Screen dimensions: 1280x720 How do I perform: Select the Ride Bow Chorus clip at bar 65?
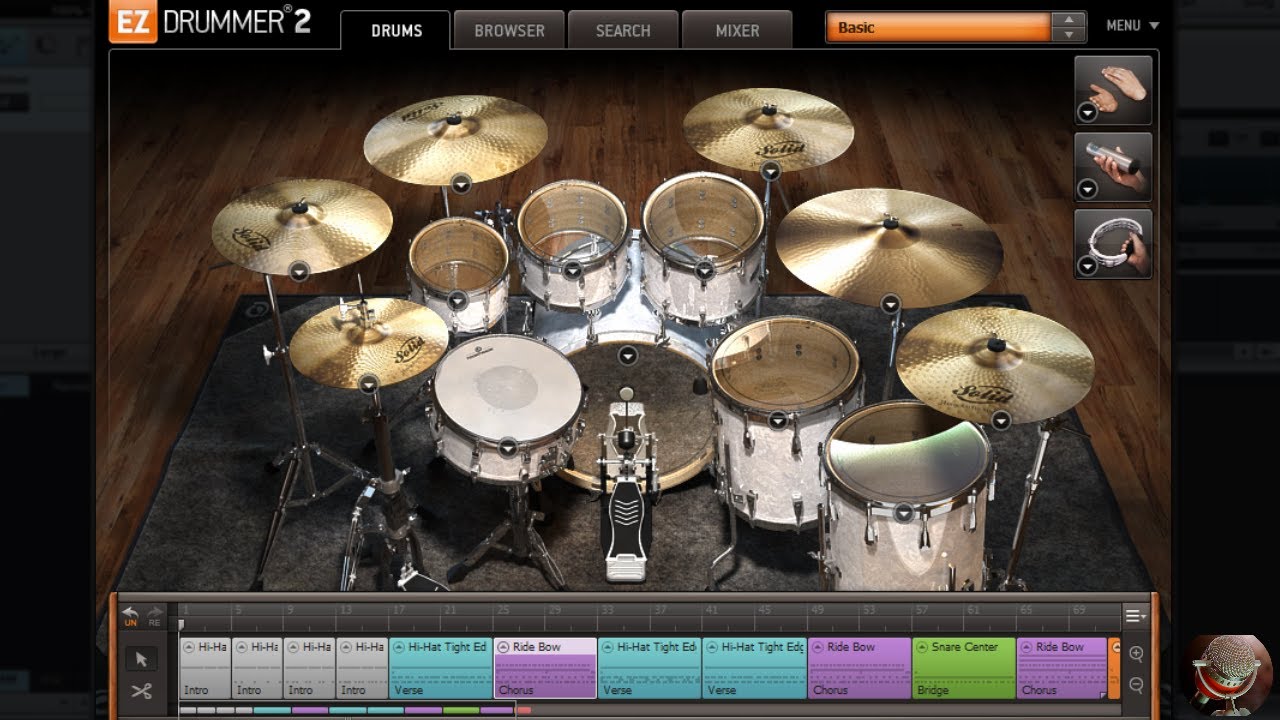click(1062, 668)
